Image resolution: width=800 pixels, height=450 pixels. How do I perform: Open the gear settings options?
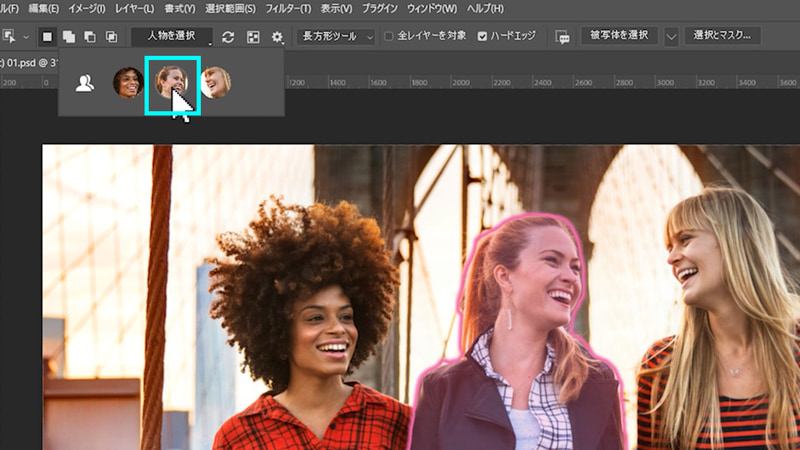tap(277, 37)
